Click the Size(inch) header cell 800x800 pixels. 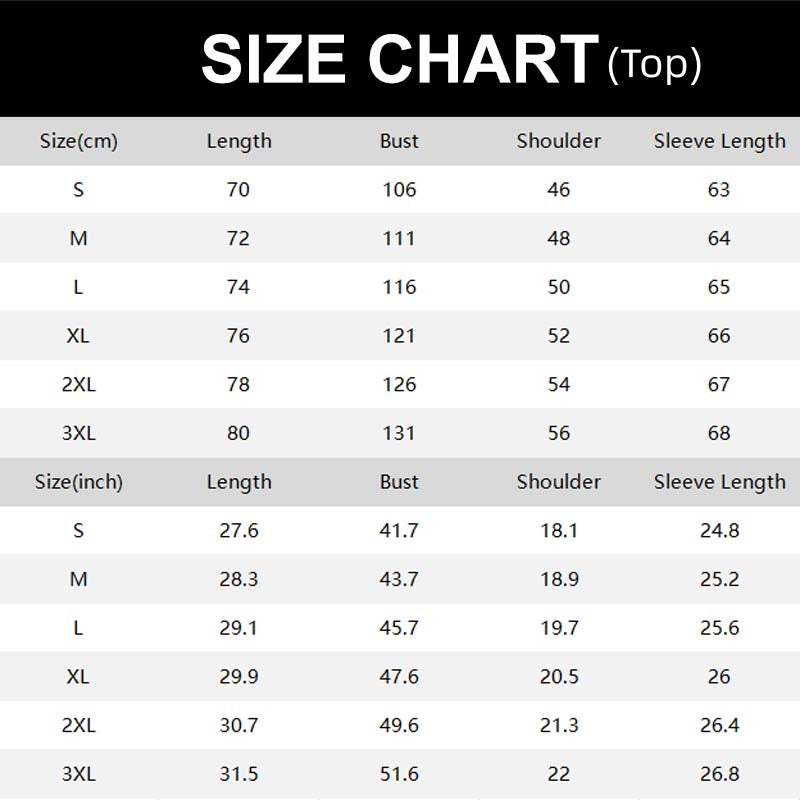78,482
